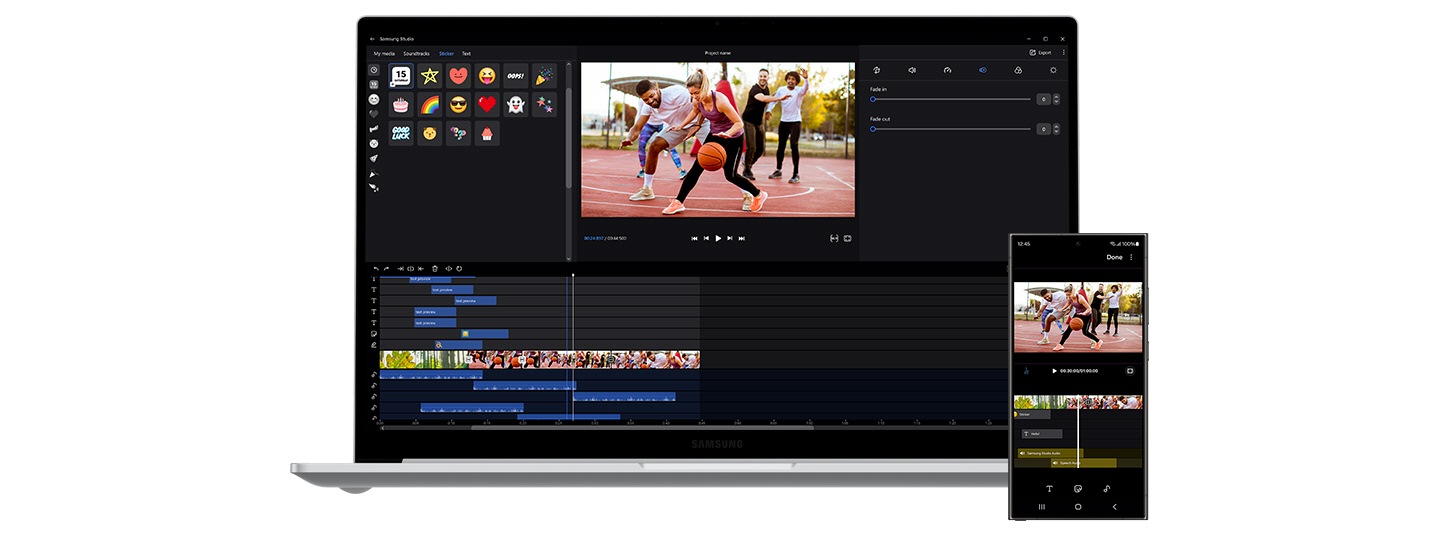Click the Export button

point(1040,52)
